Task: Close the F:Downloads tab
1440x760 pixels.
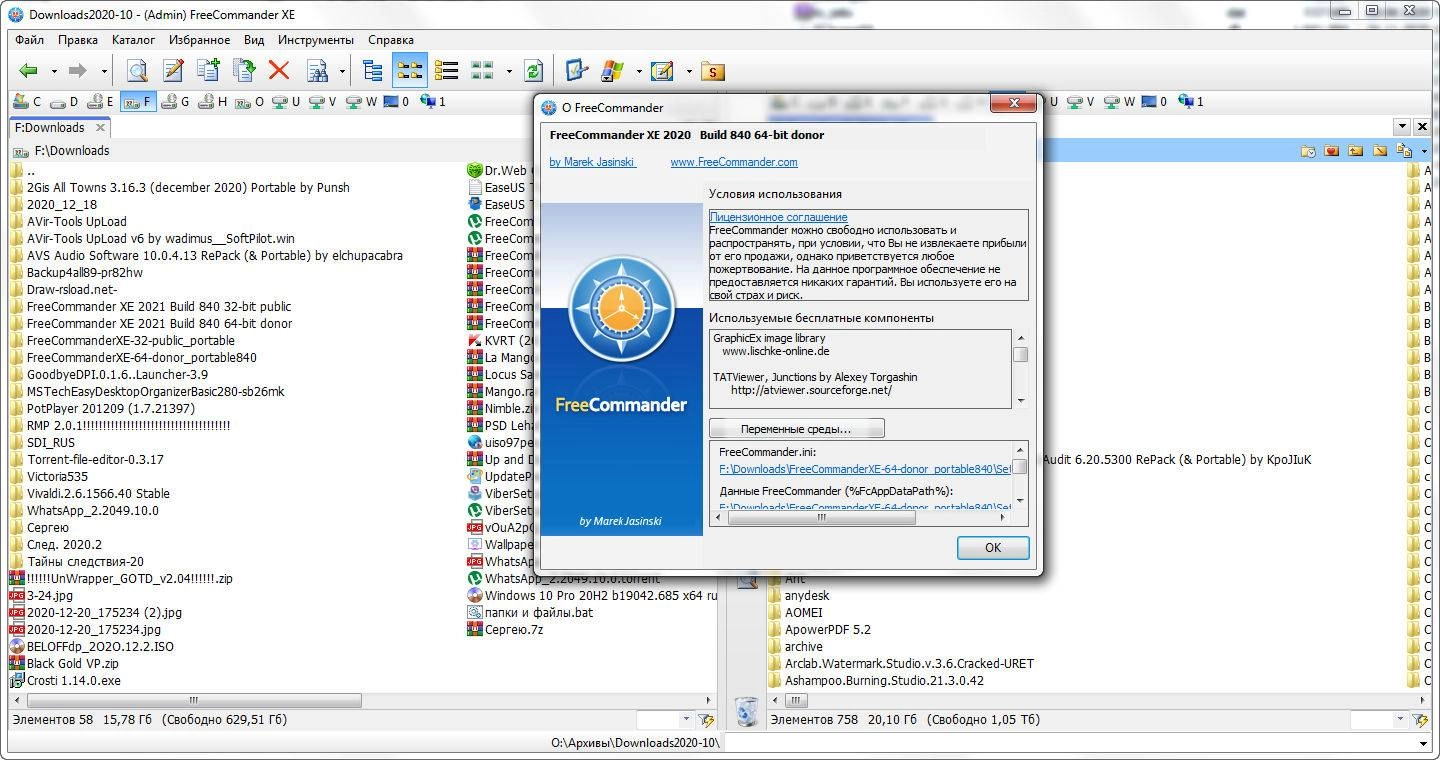Action: [101, 128]
